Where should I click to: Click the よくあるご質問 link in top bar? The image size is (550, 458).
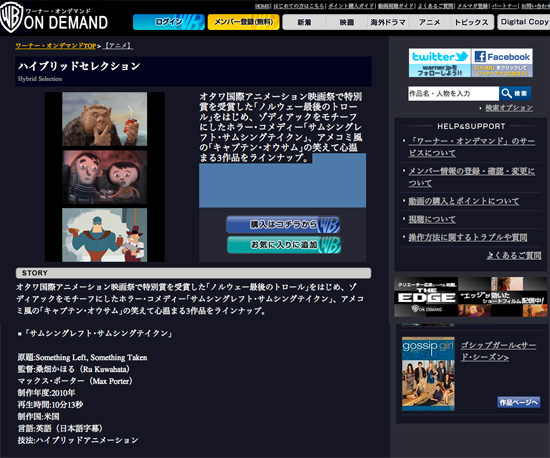436,6
